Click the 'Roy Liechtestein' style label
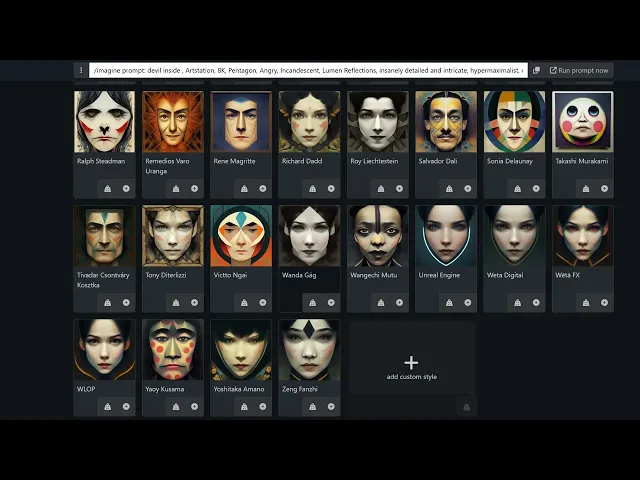640x480 pixels. [374, 161]
